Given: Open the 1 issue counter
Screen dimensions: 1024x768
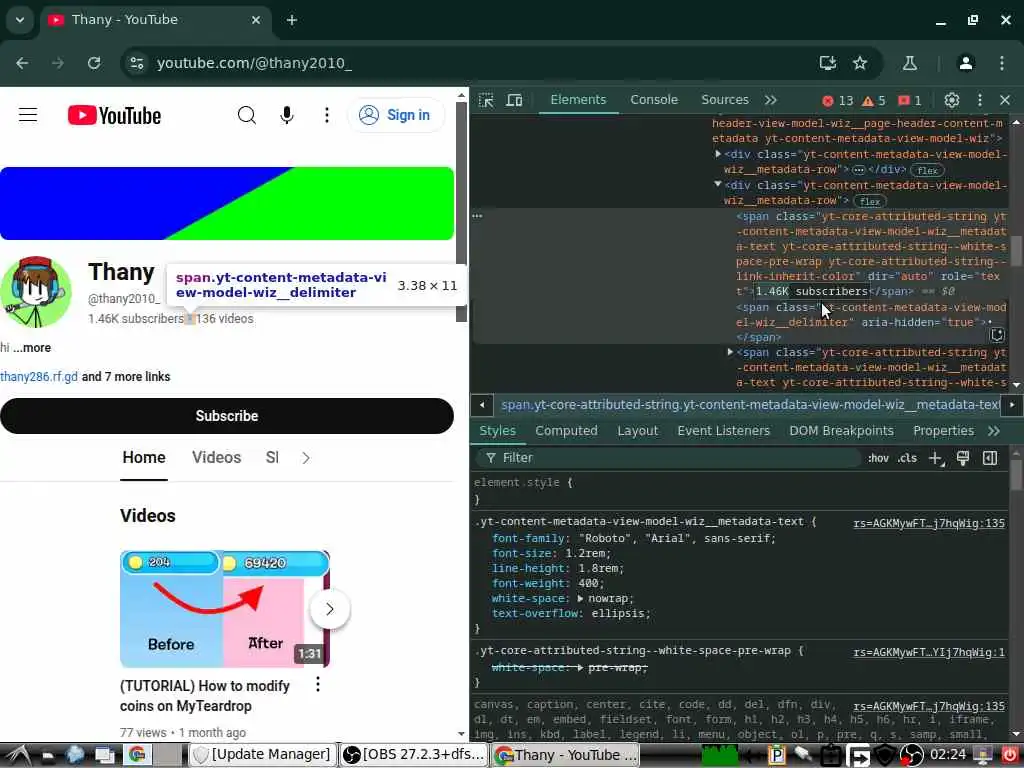Looking at the screenshot, I should tap(910, 101).
